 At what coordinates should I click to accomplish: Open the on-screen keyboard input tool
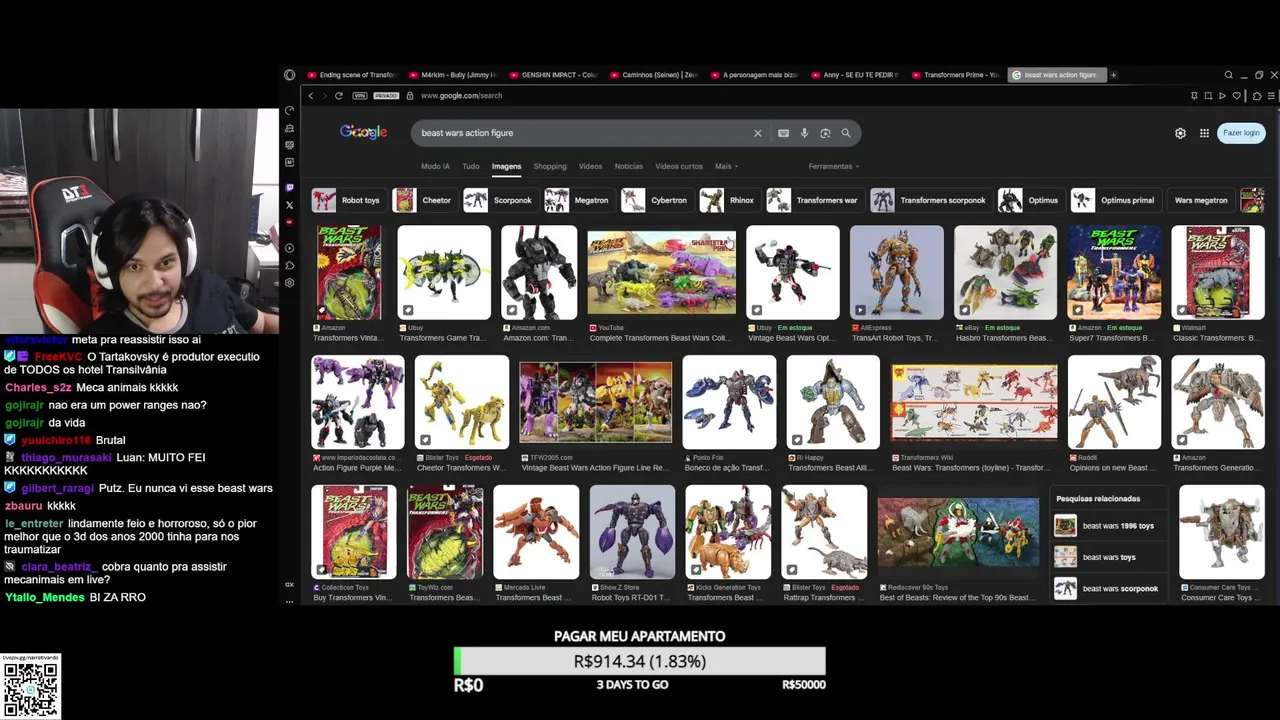coord(783,133)
